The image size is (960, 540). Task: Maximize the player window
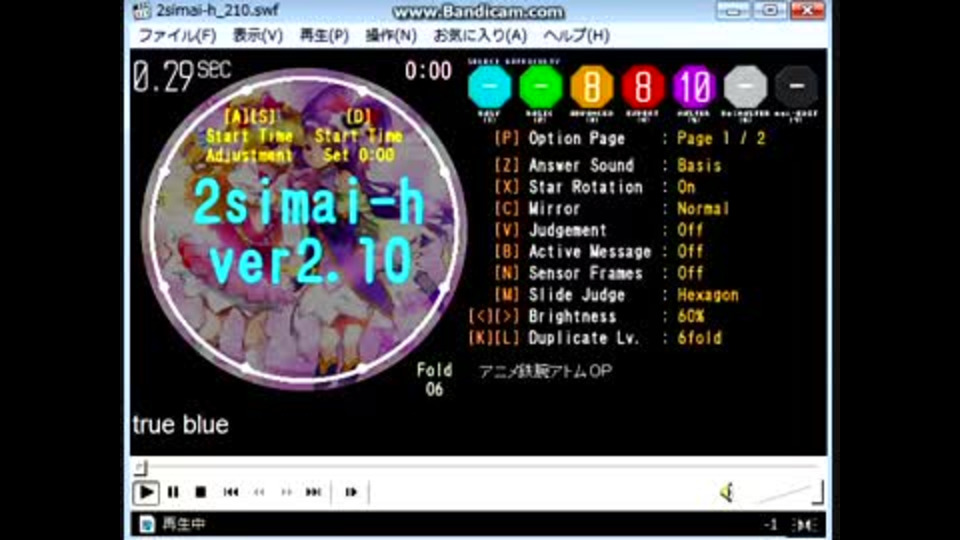click(x=770, y=10)
